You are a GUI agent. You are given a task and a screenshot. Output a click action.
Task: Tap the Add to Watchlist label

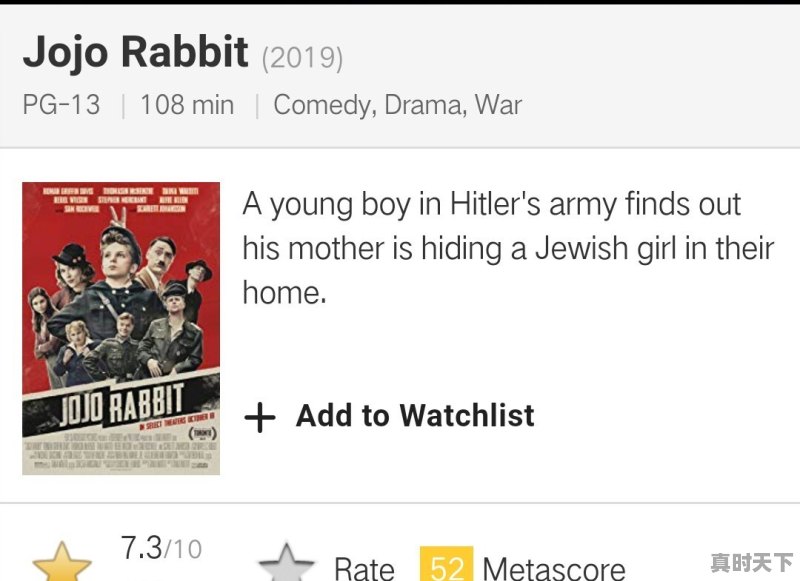[415, 416]
